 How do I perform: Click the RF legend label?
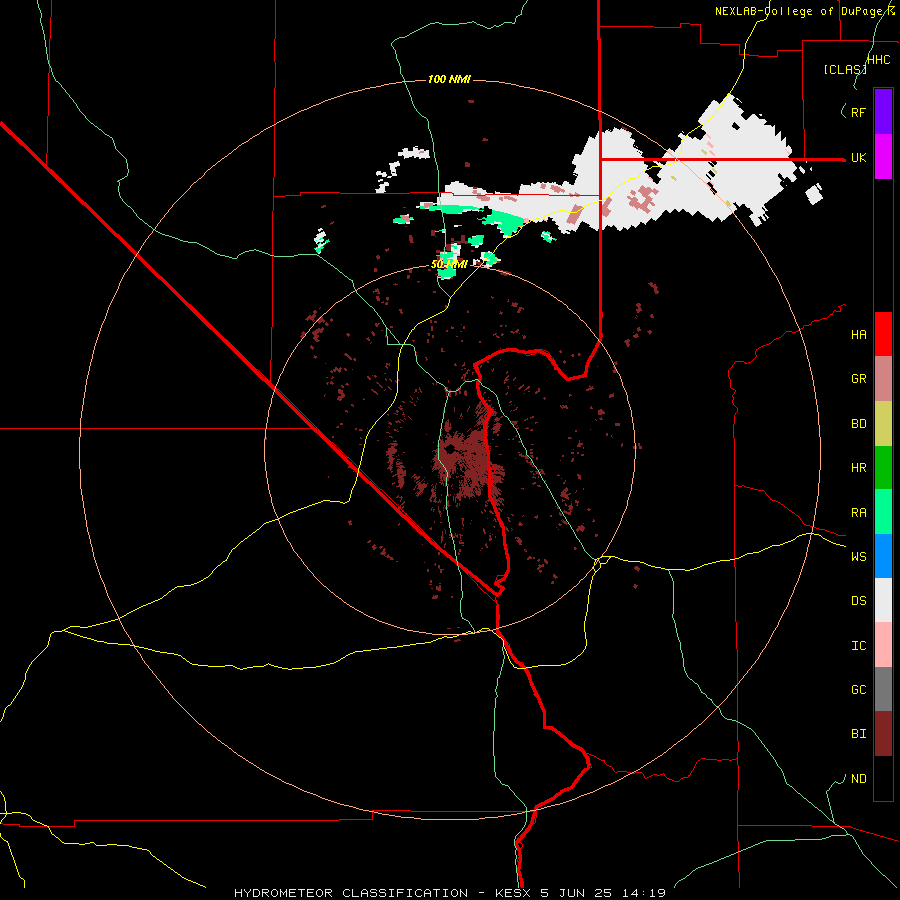(858, 112)
